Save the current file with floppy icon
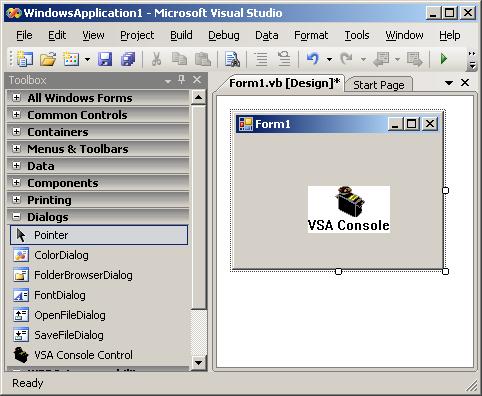482x396 pixels. 105,59
